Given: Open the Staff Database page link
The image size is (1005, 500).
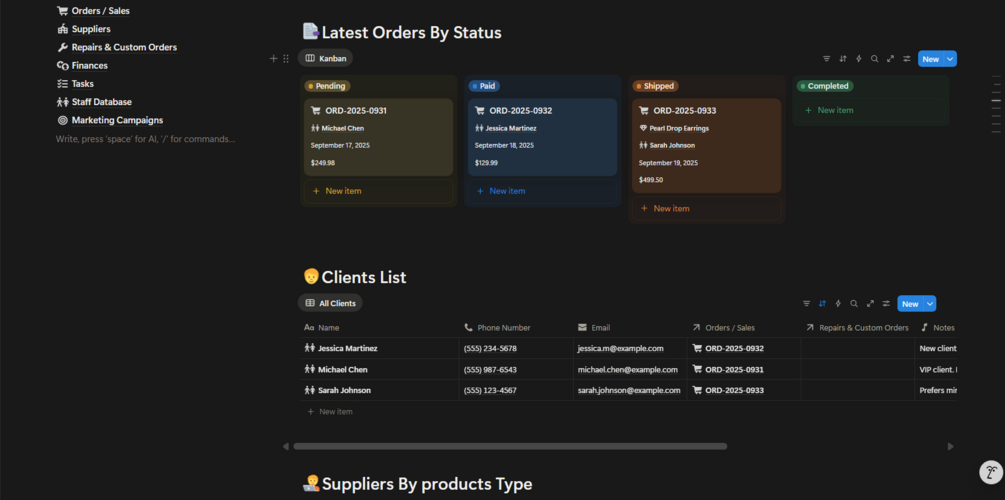Looking at the screenshot, I should coord(101,102).
